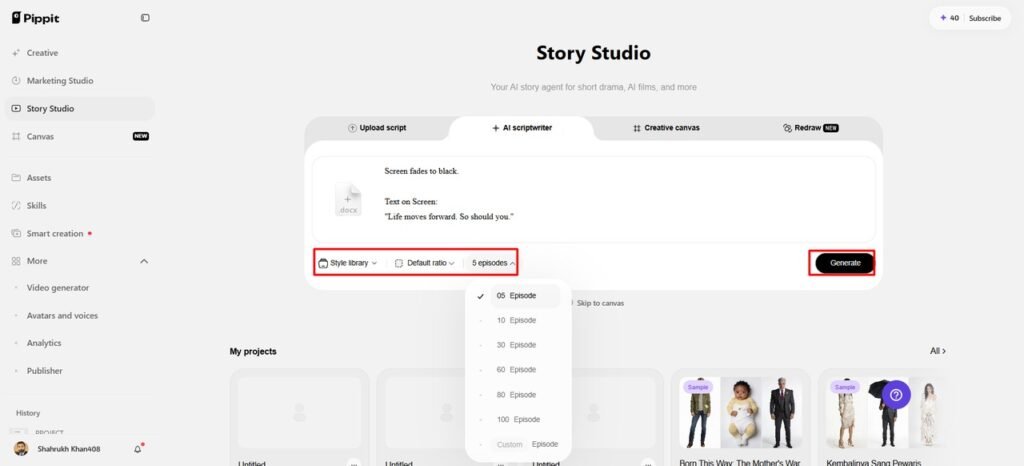The height and width of the screenshot is (466, 1024).
Task: Open Publisher
Action: click(x=80, y=371)
